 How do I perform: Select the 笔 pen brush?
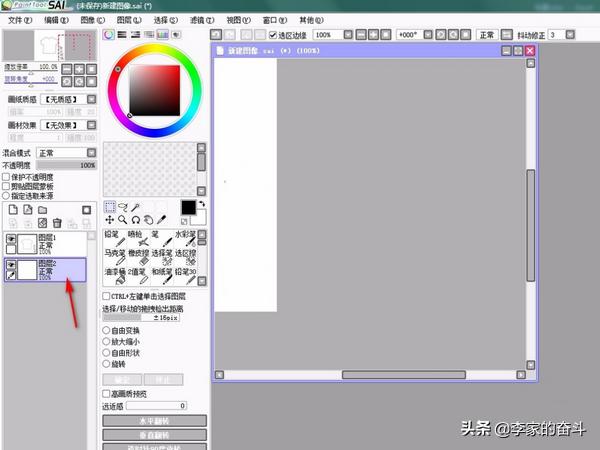[162, 238]
